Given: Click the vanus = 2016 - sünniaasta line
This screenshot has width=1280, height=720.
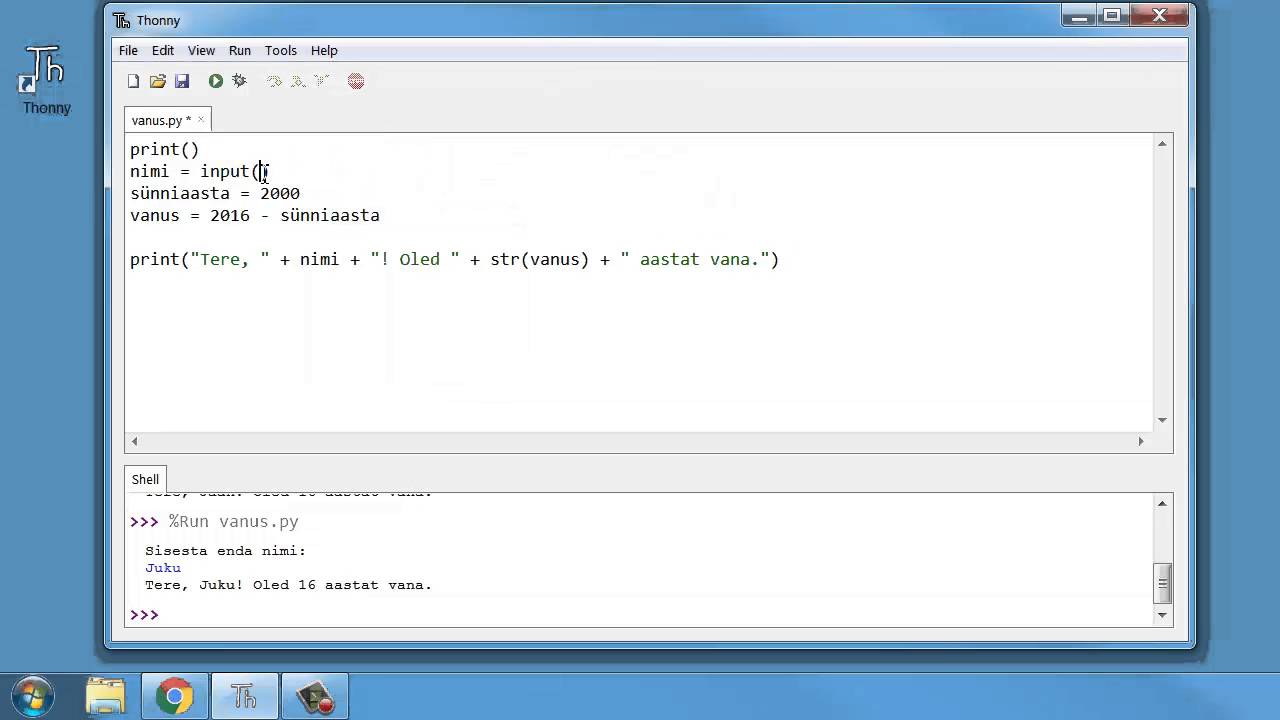Looking at the screenshot, I should 255,216.
